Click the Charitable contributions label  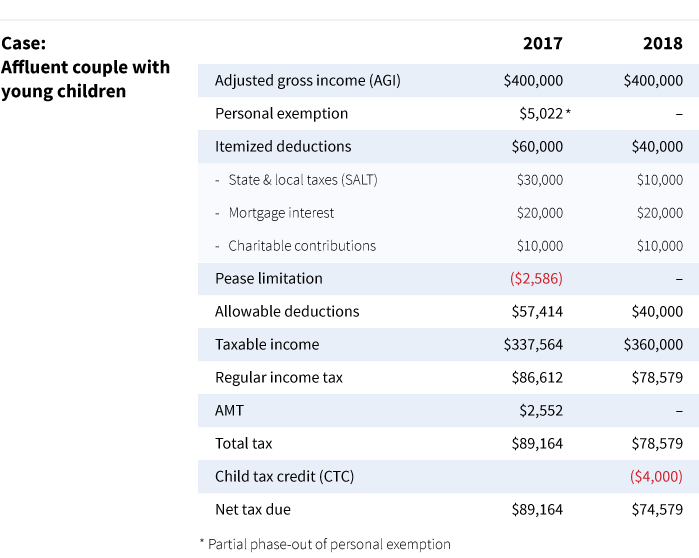pyautogui.click(x=302, y=246)
